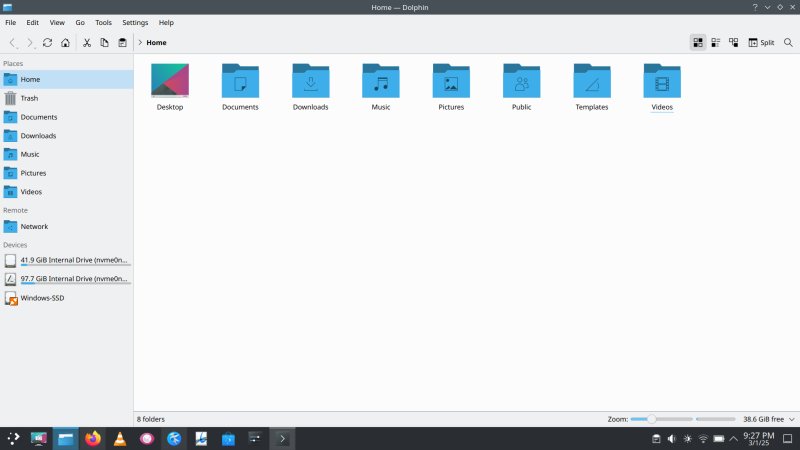
Task: Open the Tools menu
Action: pos(104,22)
